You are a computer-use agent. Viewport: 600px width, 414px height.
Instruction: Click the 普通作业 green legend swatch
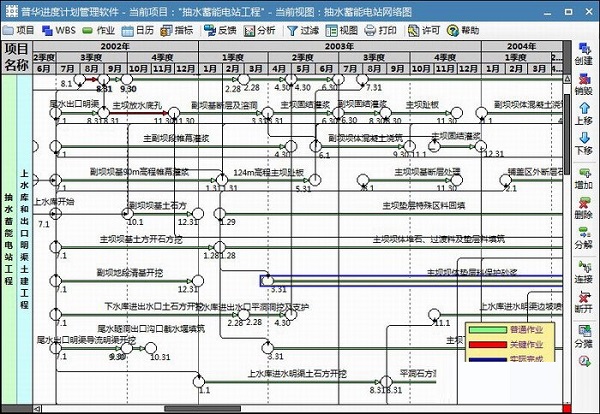(x=488, y=330)
